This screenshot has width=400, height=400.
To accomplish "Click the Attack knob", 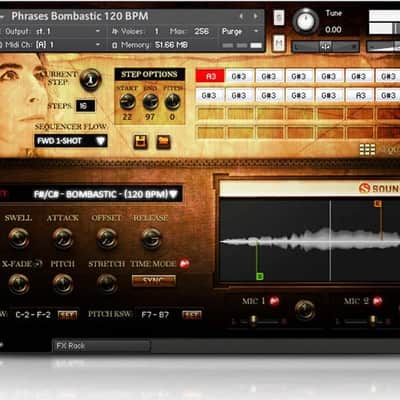I will click(x=63, y=238).
